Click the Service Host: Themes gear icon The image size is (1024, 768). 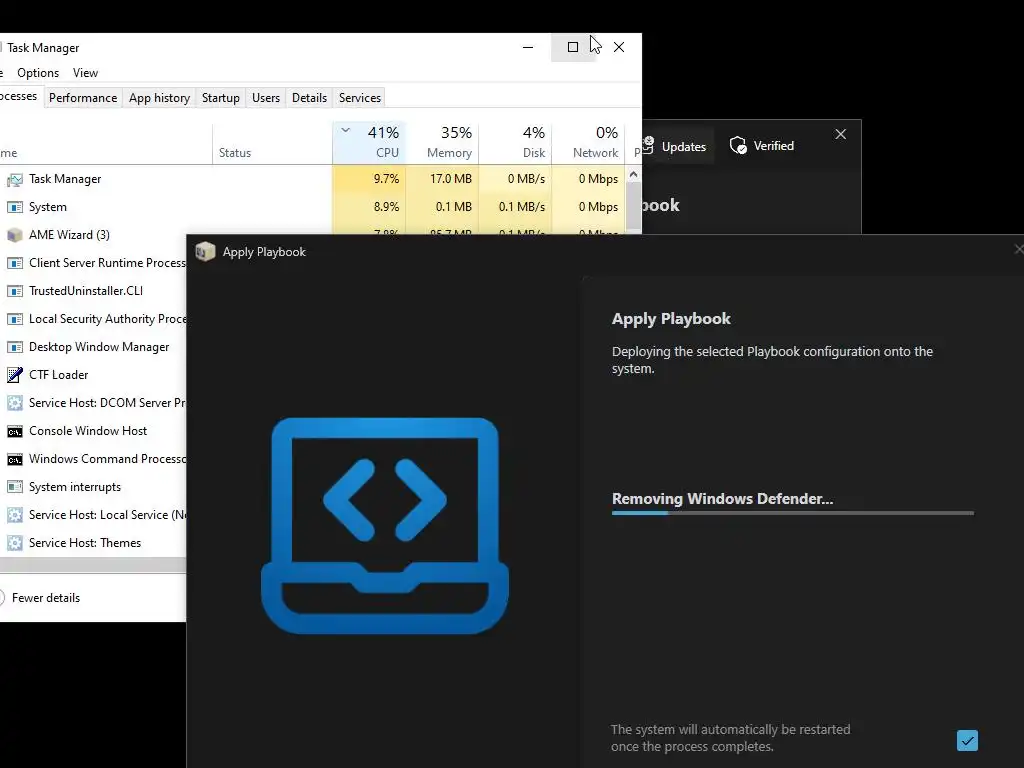(14, 543)
